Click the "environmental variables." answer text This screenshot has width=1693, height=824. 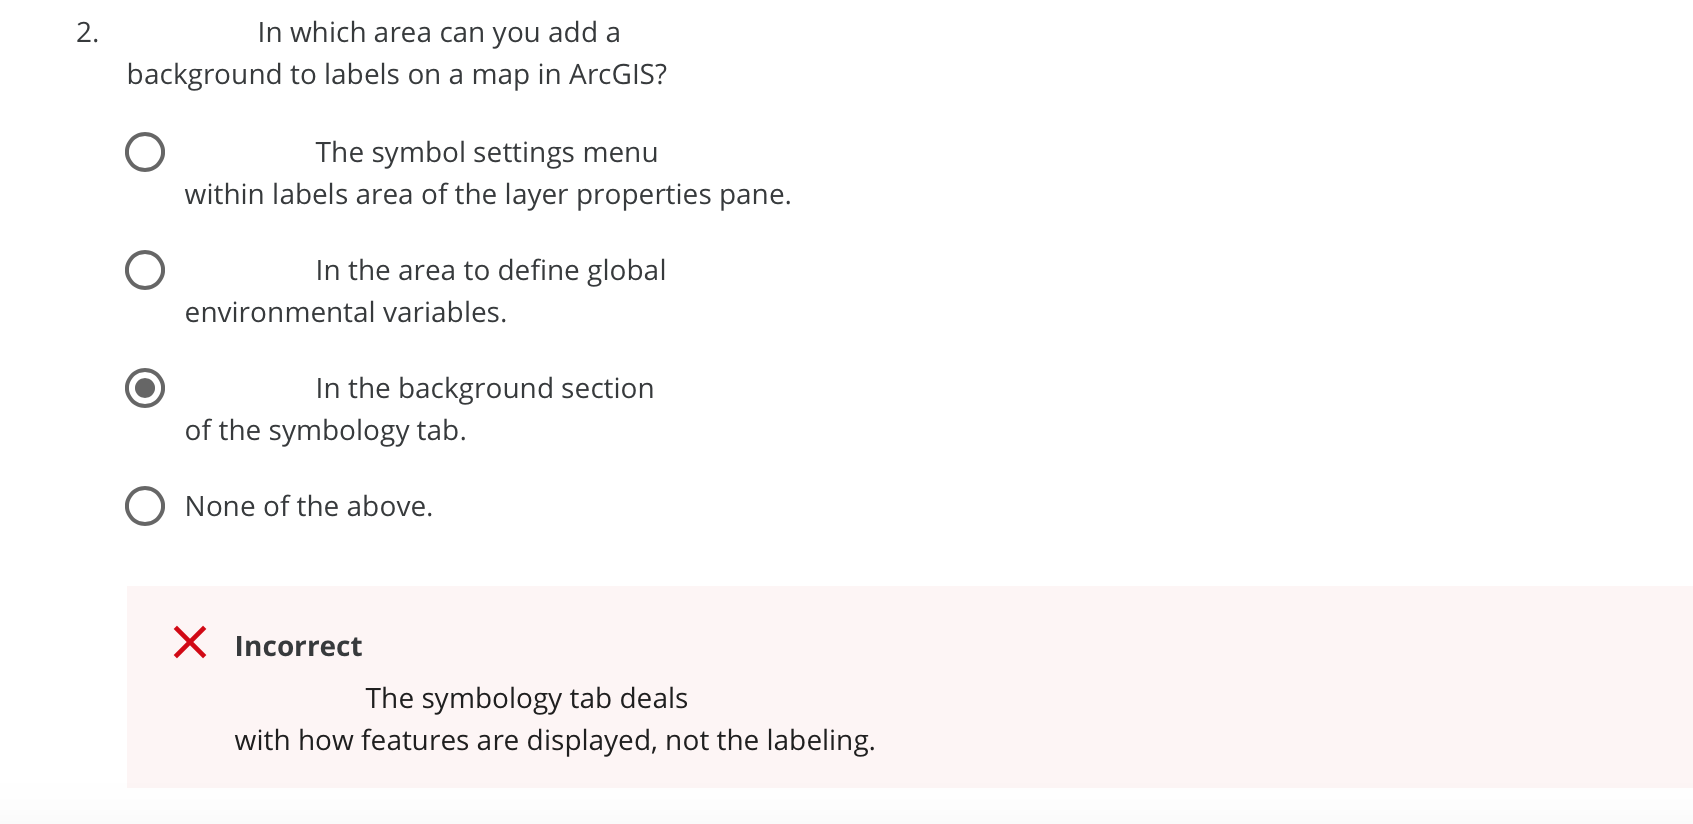coord(346,312)
